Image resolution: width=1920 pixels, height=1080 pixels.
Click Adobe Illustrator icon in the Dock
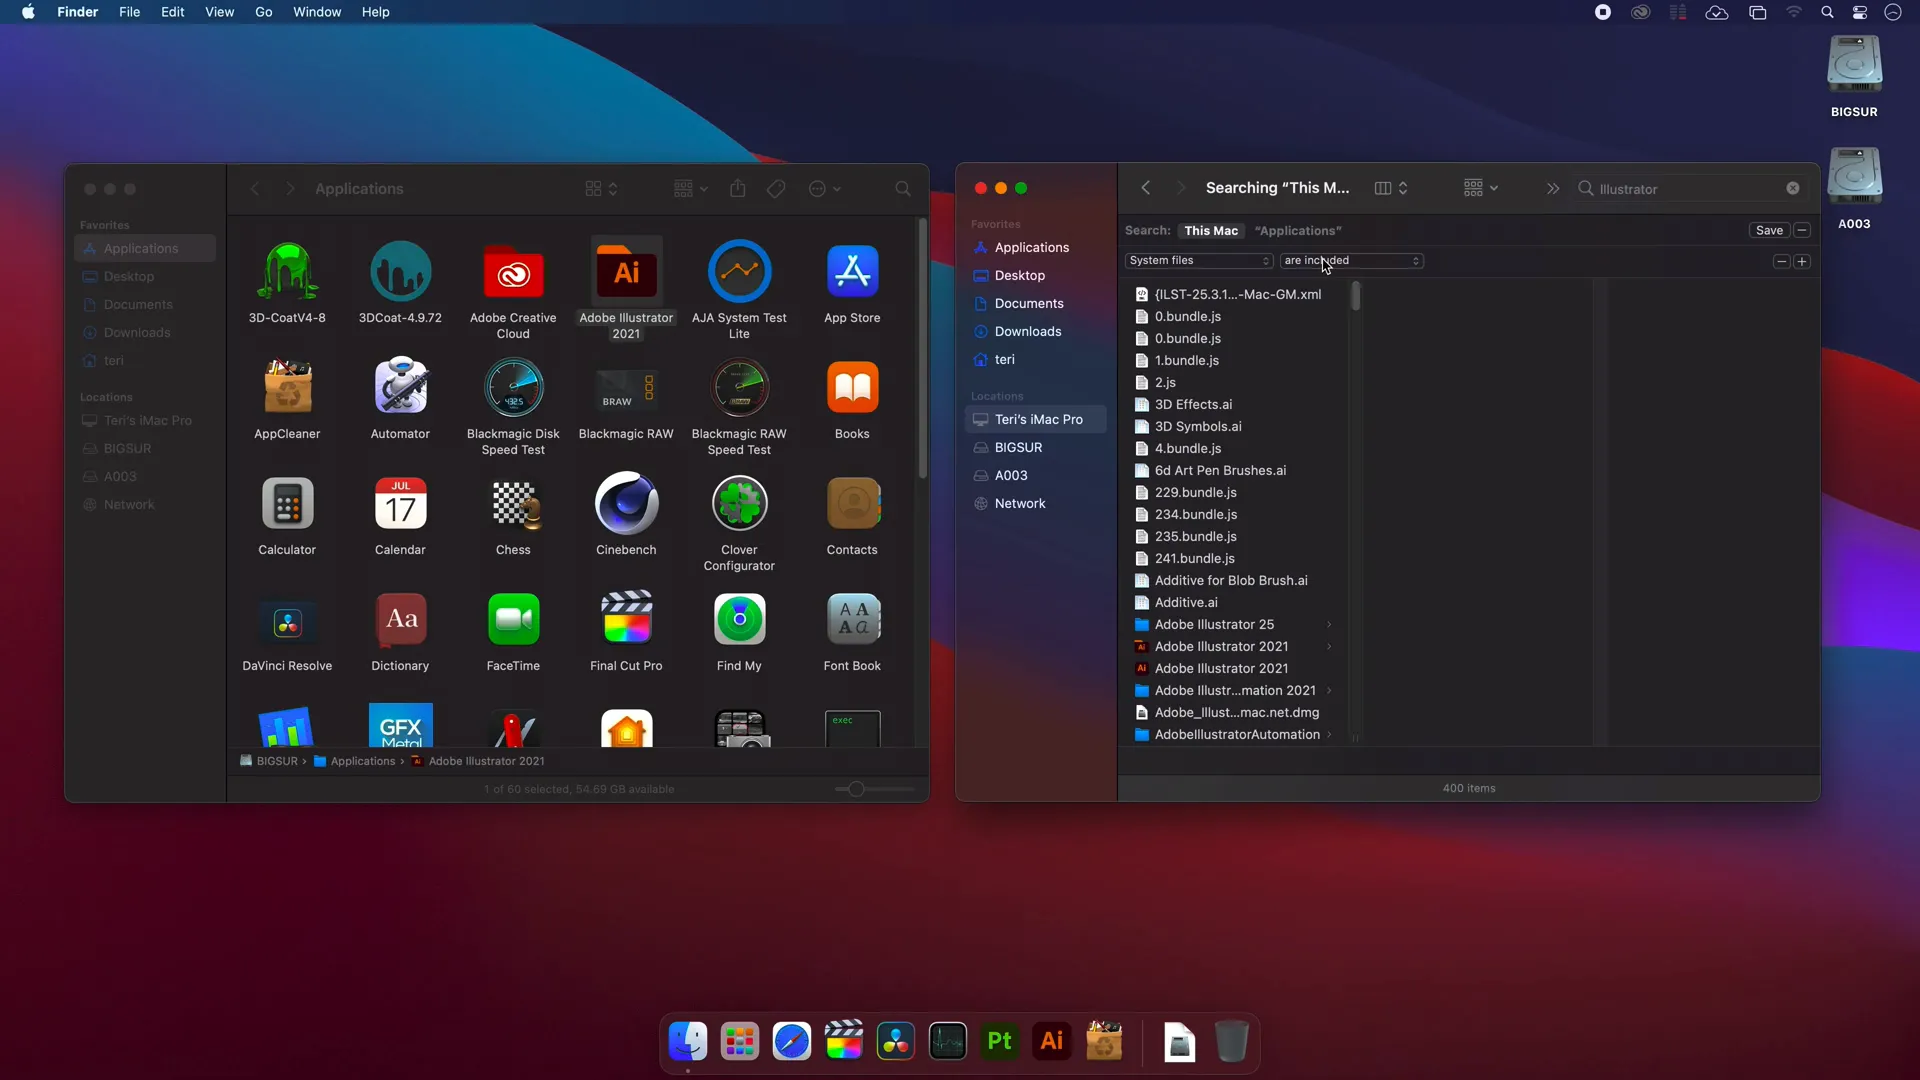(x=1052, y=1041)
